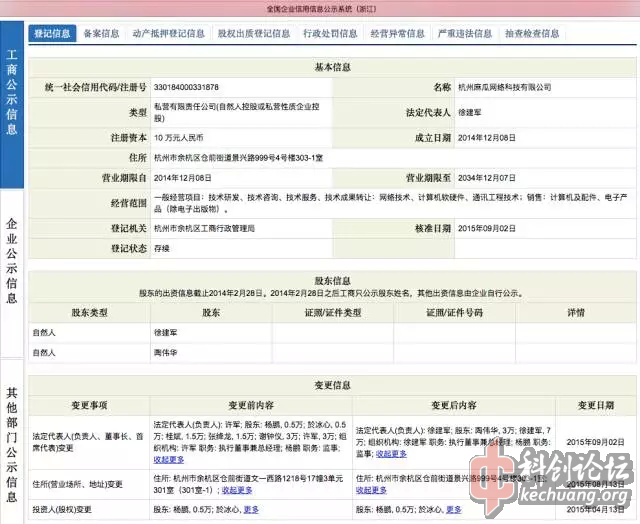Open the 动产抵押登记信息 tab
This screenshot has width=640, height=524.
(169, 33)
